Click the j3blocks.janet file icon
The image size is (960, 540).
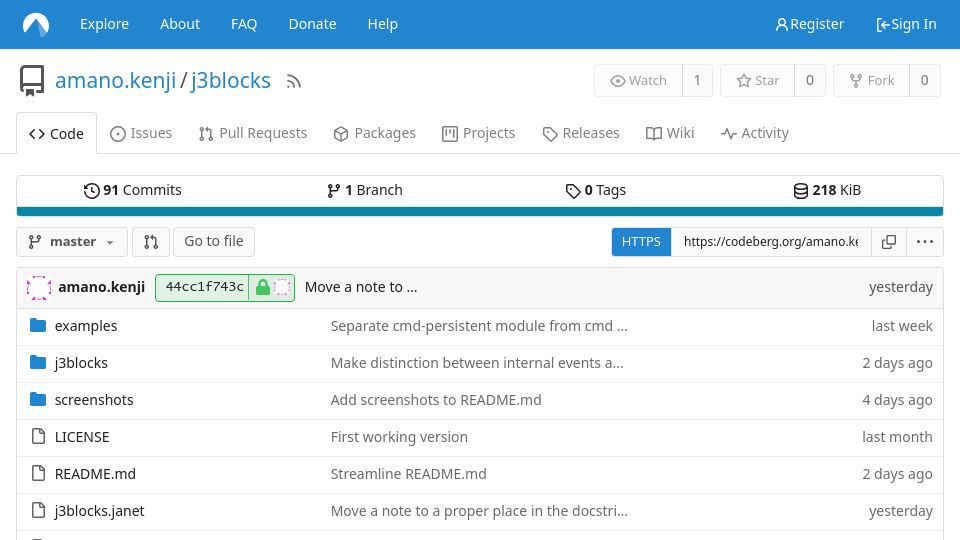tap(38, 510)
